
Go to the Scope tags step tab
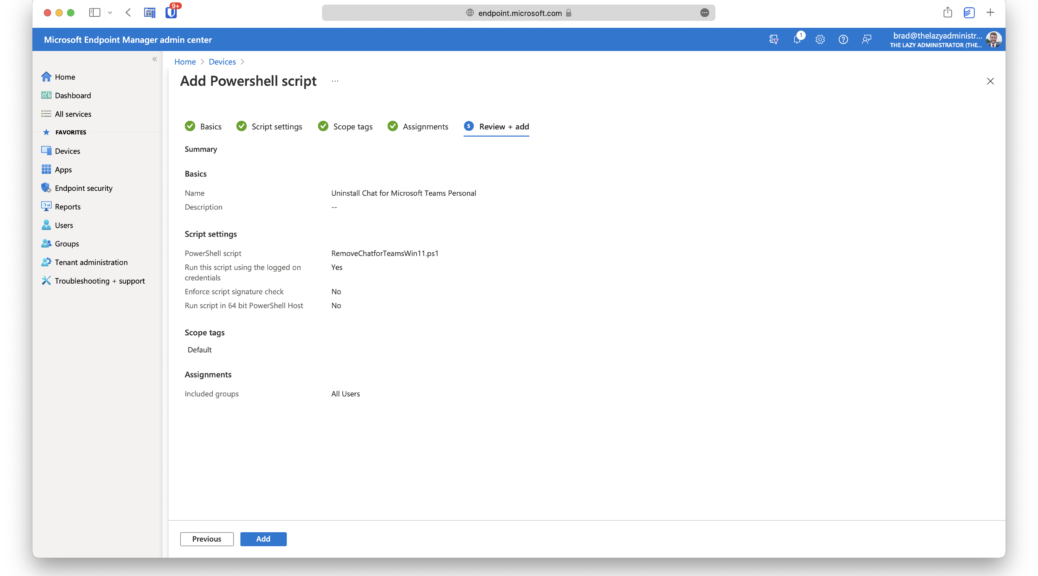[x=345, y=126]
